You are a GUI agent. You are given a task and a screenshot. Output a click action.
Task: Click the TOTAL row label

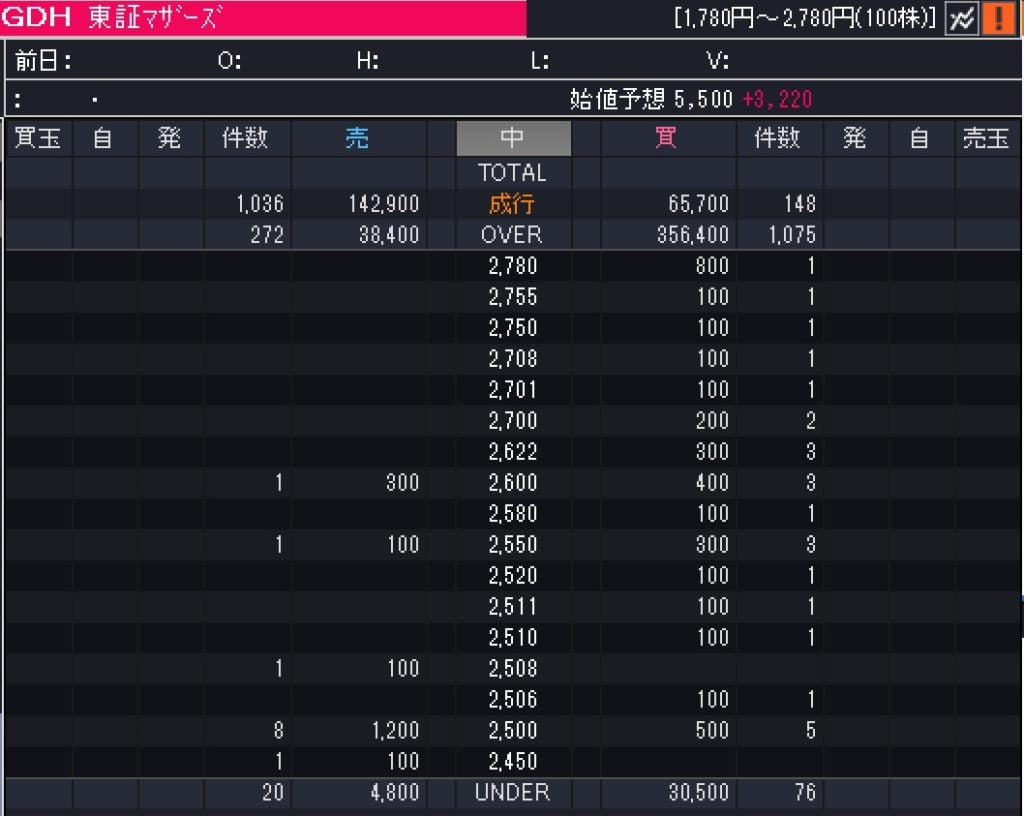pos(512,172)
